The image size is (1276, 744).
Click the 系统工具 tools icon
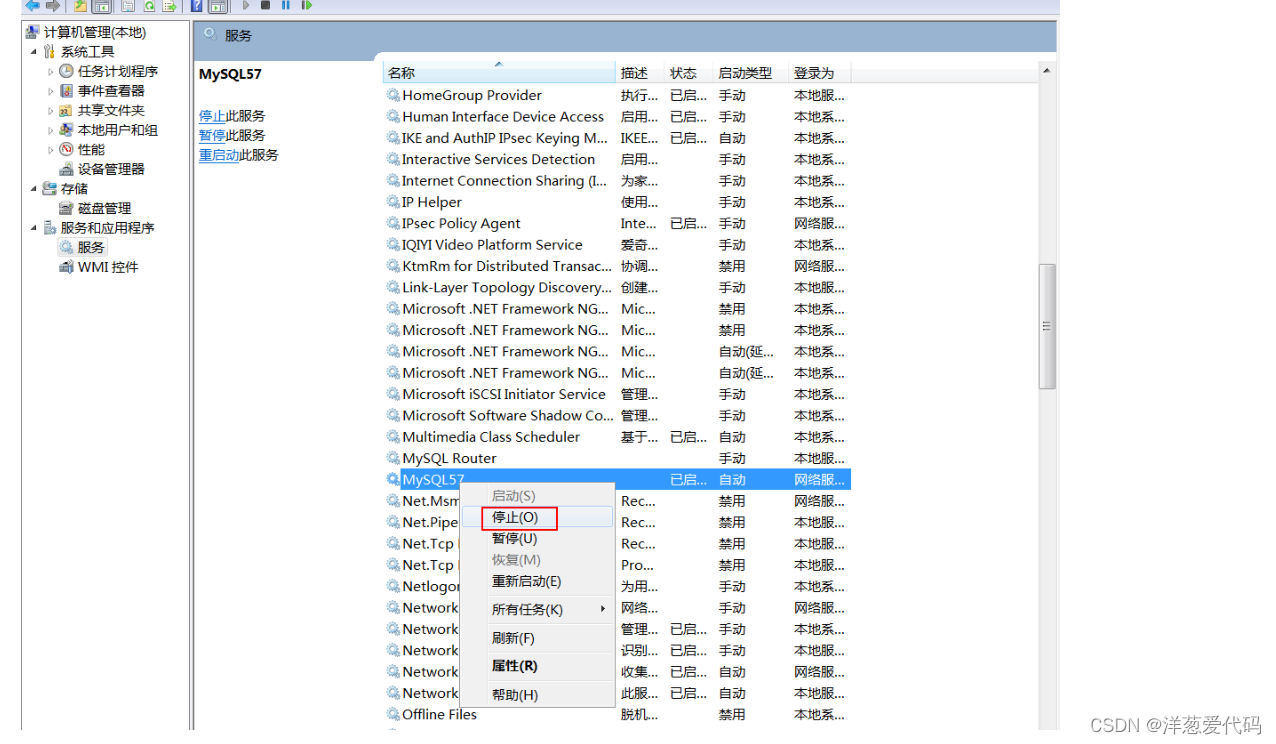point(49,52)
